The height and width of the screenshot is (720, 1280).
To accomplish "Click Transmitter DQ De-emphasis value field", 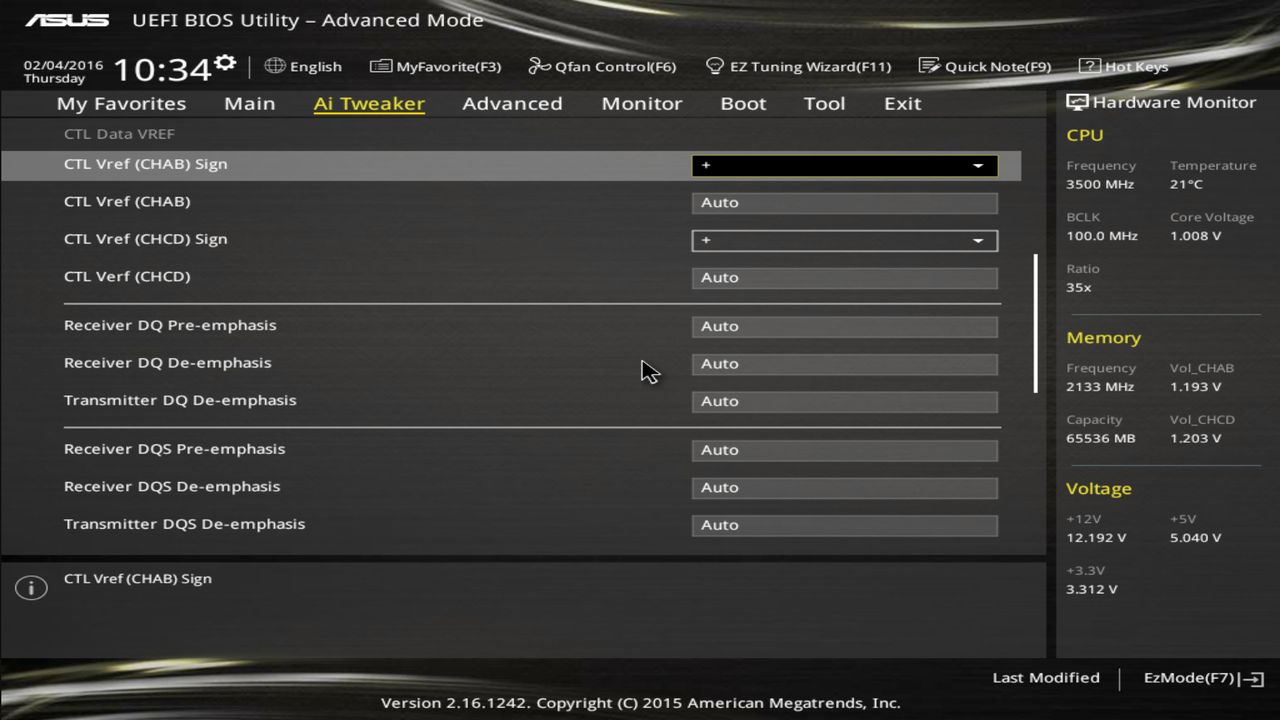I will click(844, 402).
